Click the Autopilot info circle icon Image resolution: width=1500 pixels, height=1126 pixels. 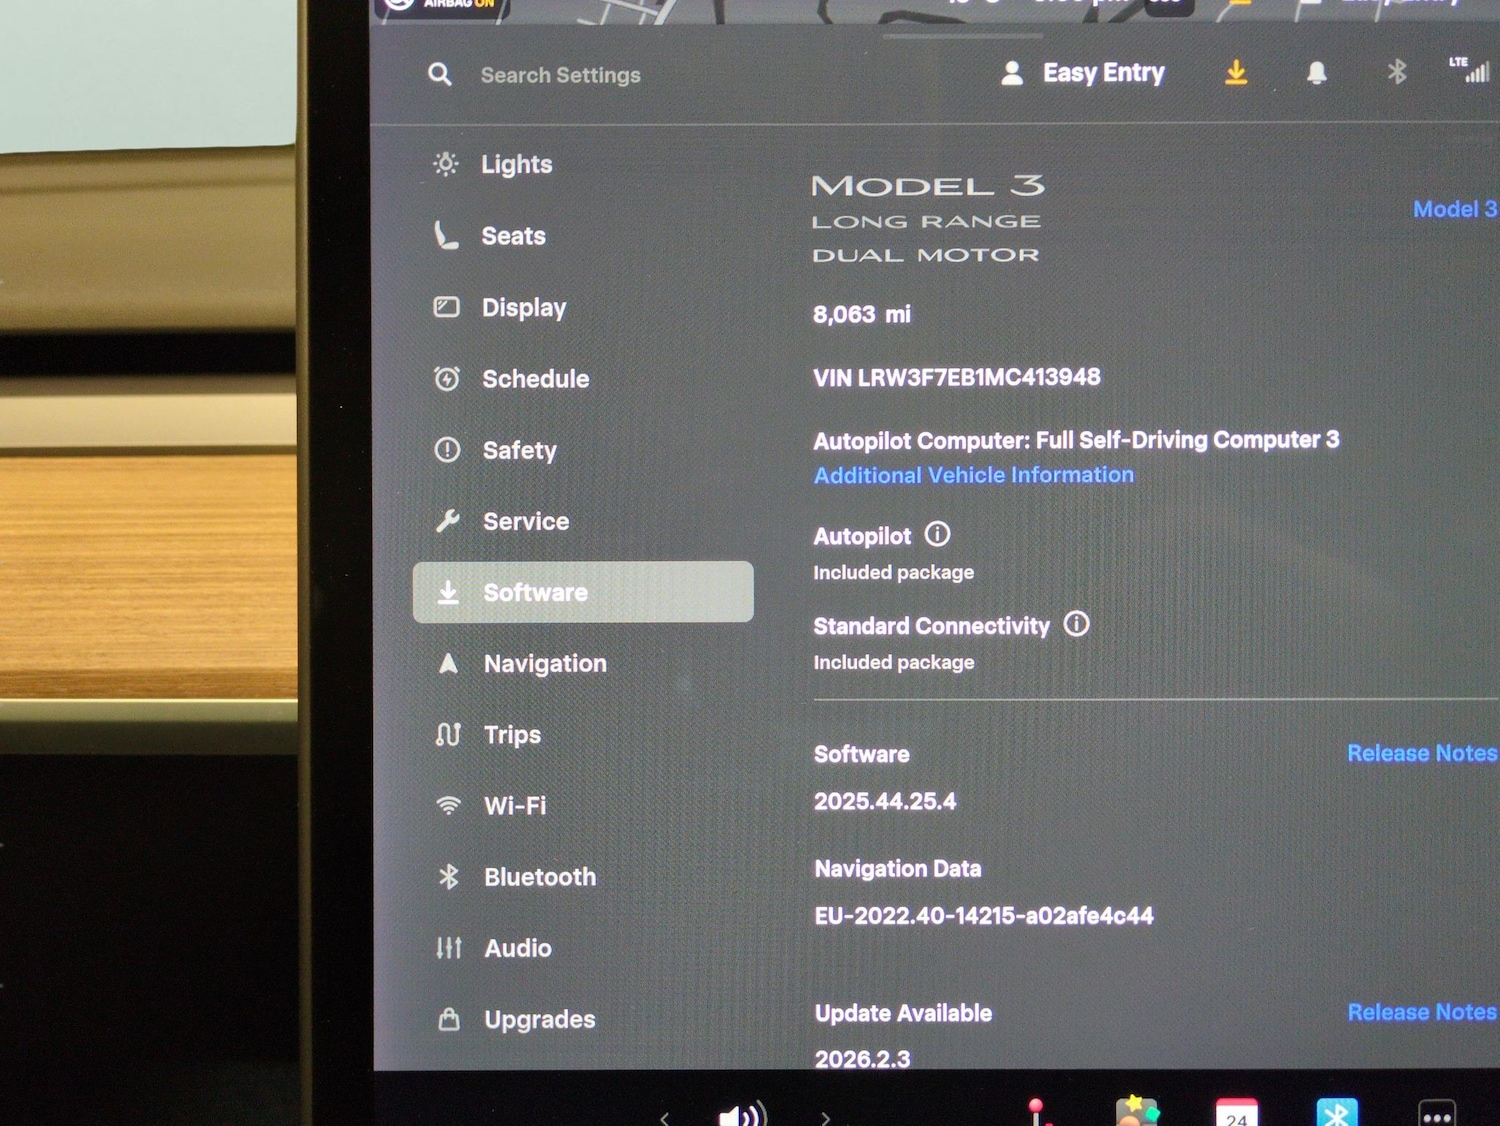point(937,534)
